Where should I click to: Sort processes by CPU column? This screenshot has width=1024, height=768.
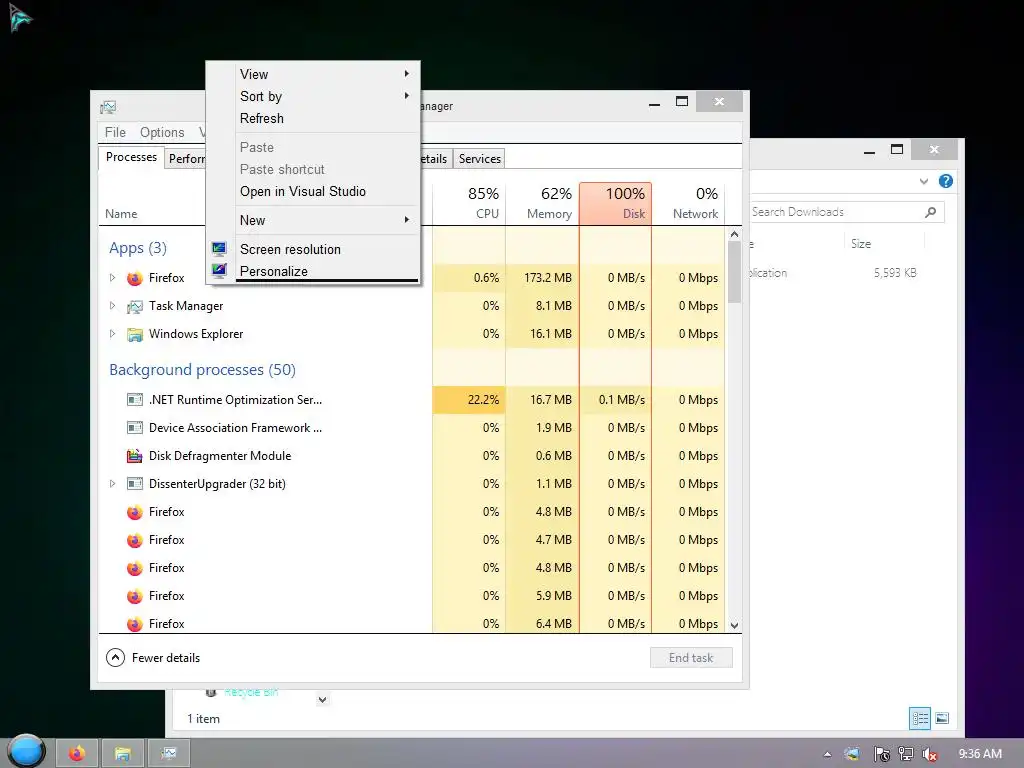[470, 204]
